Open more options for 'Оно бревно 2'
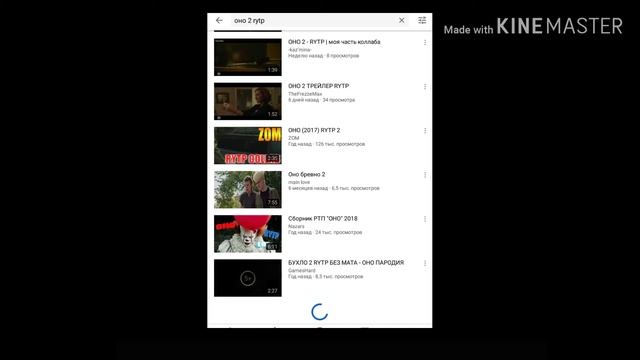The height and width of the screenshot is (360, 640). (x=425, y=175)
